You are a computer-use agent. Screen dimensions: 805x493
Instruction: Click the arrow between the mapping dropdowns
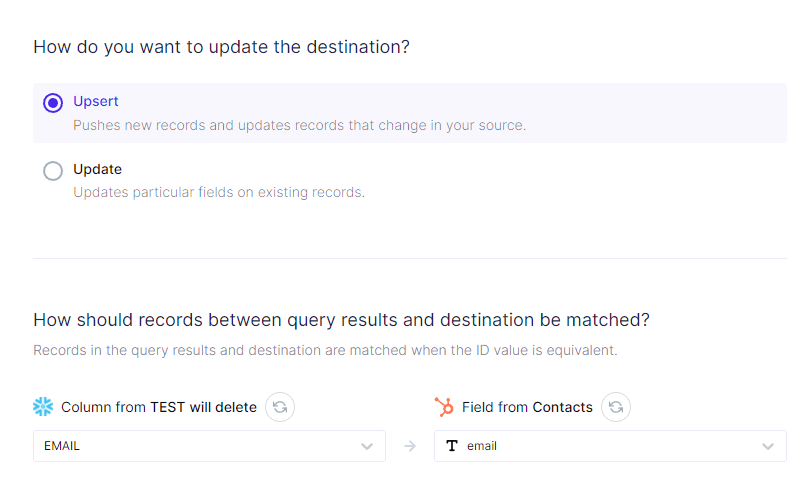(x=410, y=446)
